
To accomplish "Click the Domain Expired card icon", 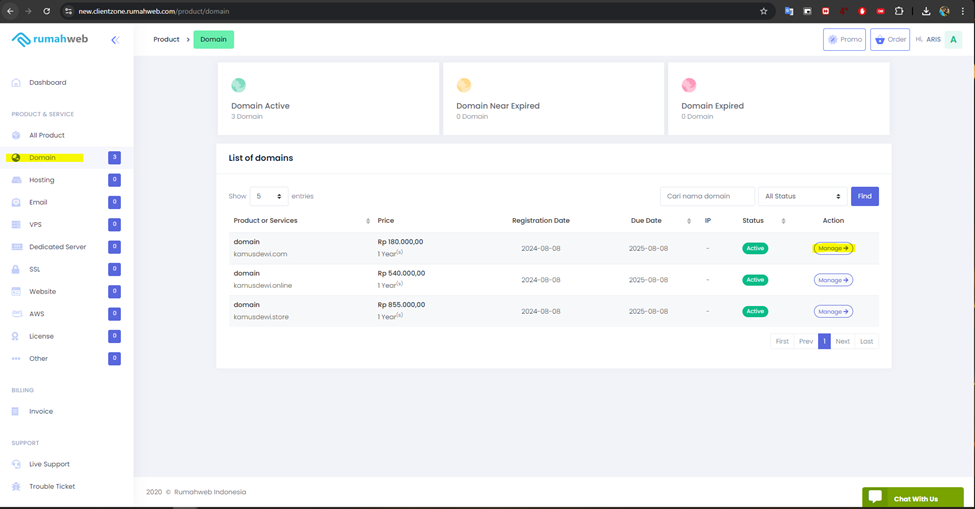I will tap(688, 85).
